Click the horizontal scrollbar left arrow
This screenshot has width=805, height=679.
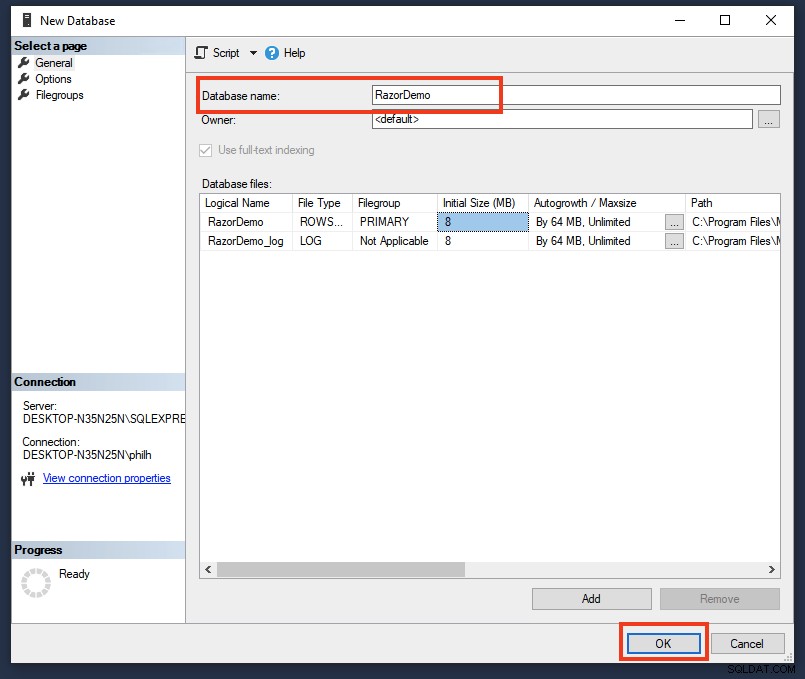point(208,569)
